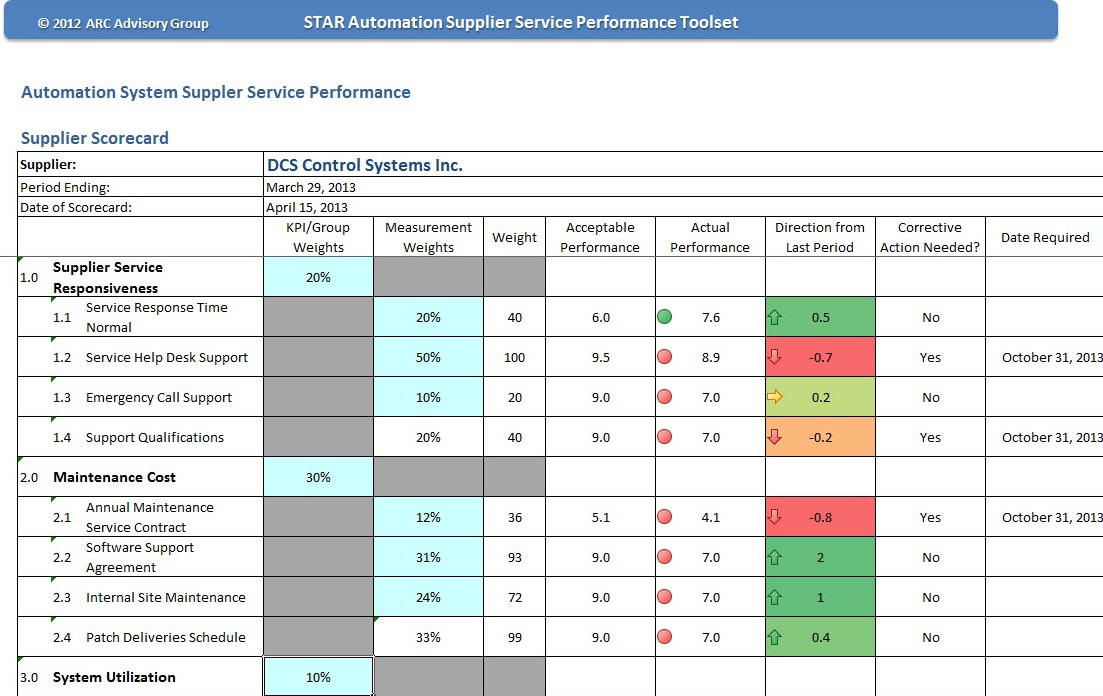This screenshot has width=1103, height=696.
Task: Click the down arrow in Support Qualifications row
Action: [x=773, y=437]
